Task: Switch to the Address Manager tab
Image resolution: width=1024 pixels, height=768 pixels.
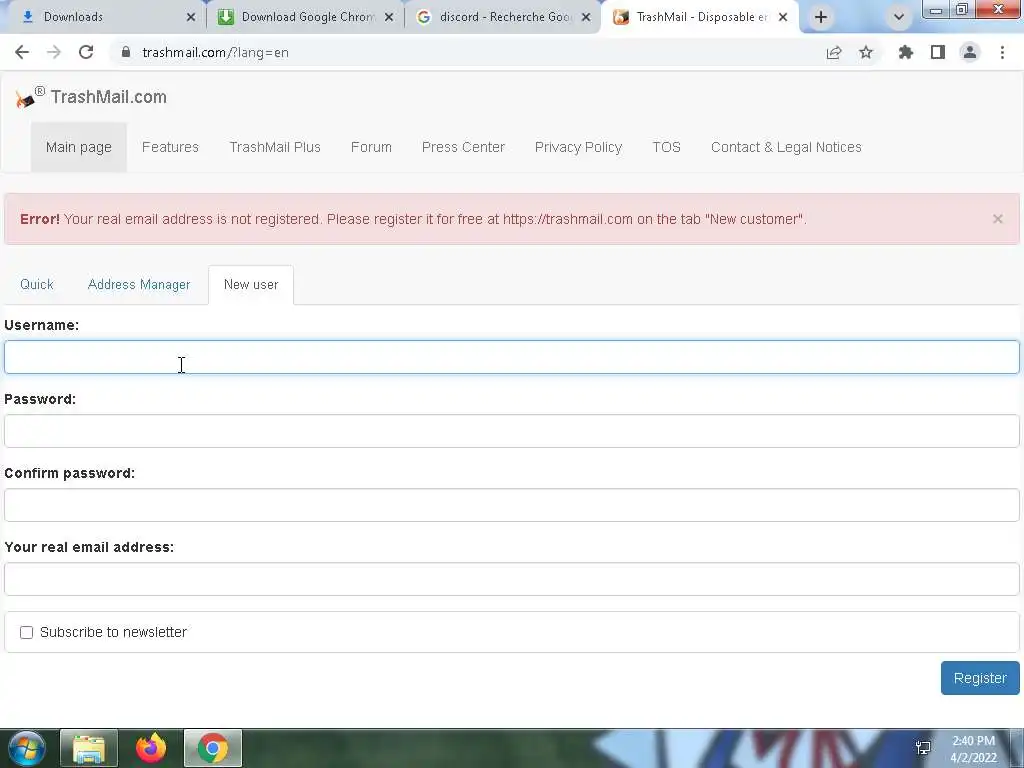Action: pos(138,284)
